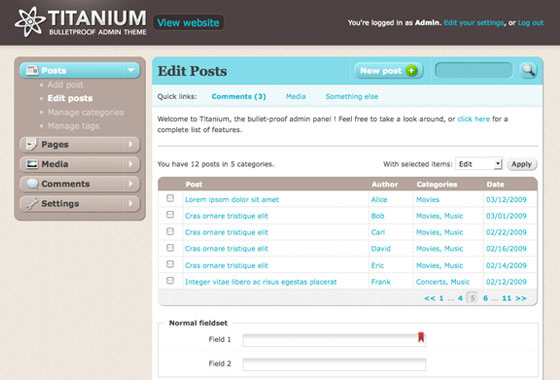The image size is (560, 380).
Task: Go to page 4 in pagination
Action: 460,298
